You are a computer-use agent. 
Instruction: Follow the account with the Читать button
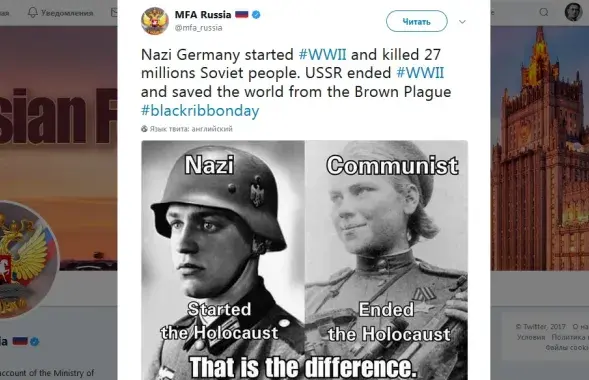[x=417, y=21]
